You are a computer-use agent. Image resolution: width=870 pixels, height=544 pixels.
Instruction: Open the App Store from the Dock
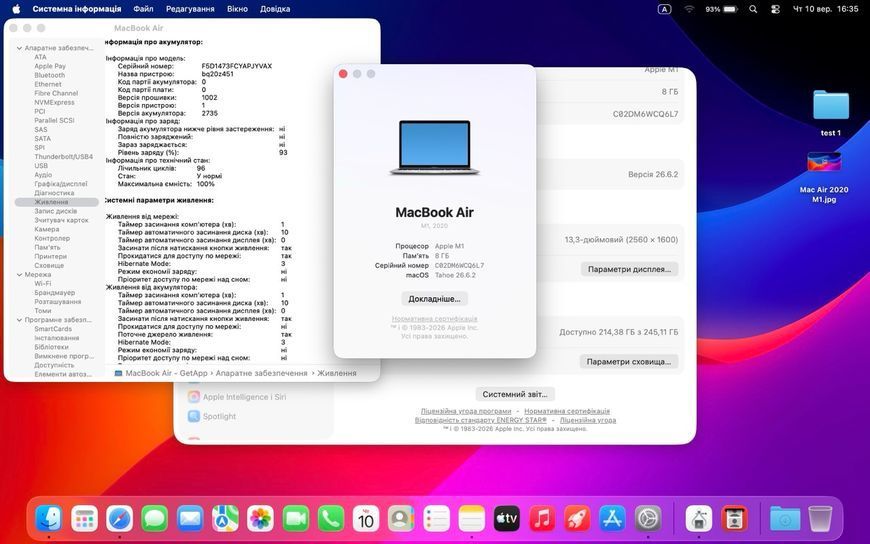point(613,520)
